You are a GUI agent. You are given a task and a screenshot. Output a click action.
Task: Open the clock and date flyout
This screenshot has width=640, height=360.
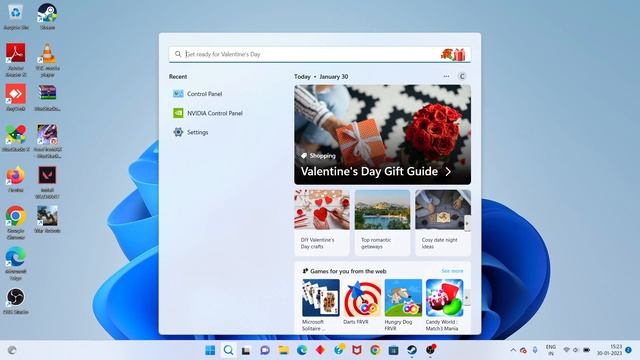click(609, 350)
